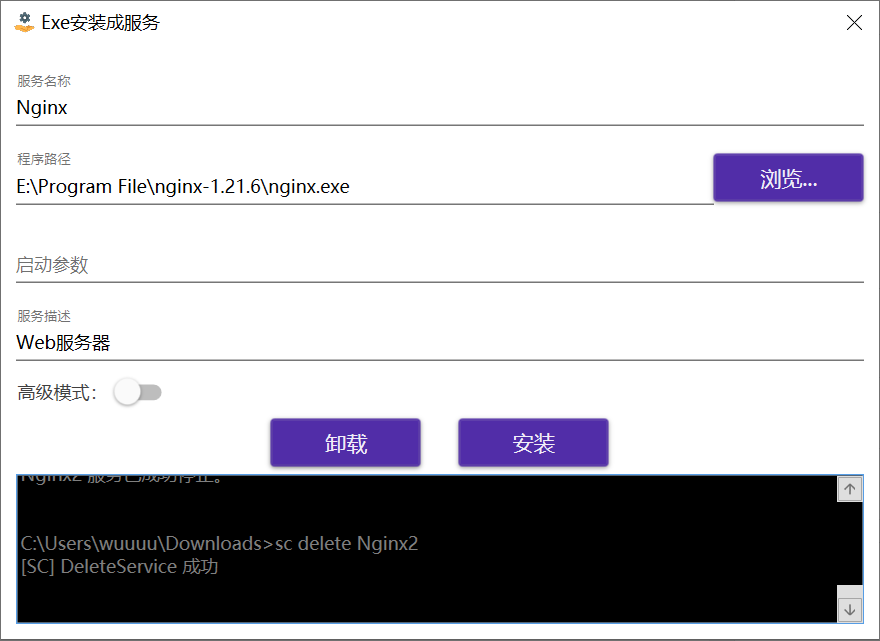Toggle the 高级模式 switch

pos(138,392)
